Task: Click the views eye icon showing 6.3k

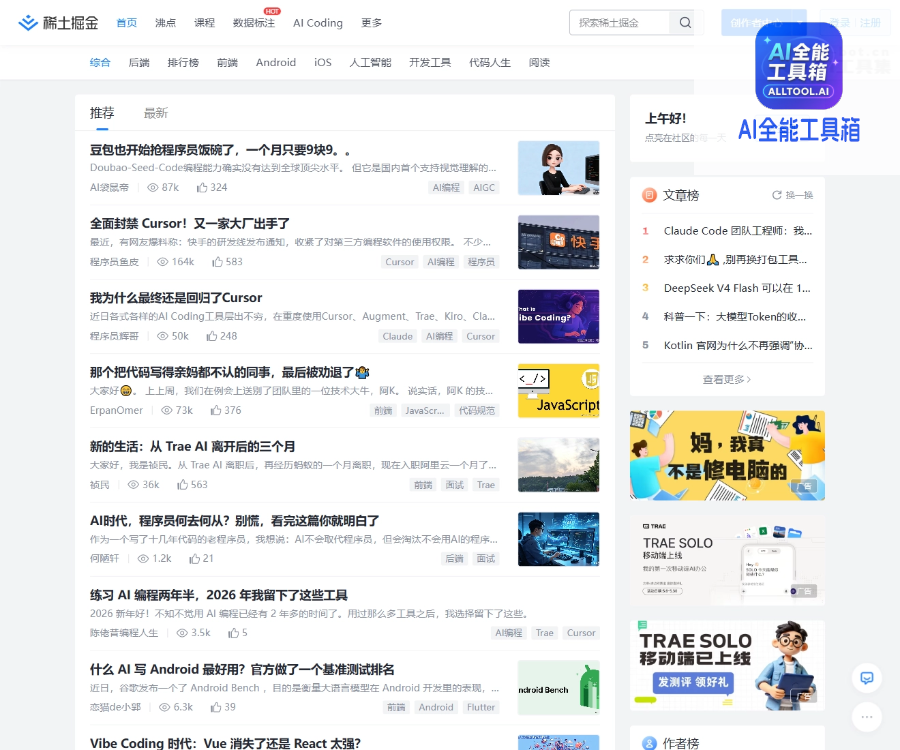Action: 165,708
